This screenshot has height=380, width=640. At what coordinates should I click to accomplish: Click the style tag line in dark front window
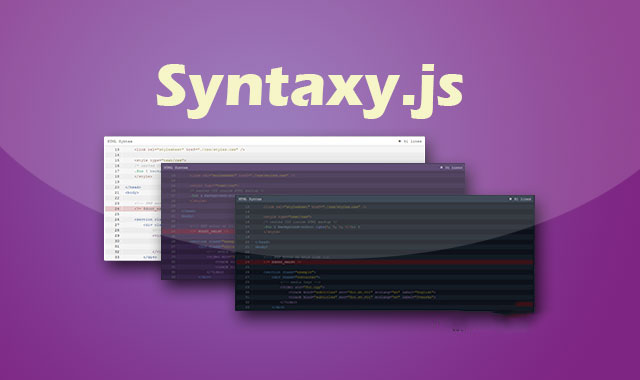[287, 217]
